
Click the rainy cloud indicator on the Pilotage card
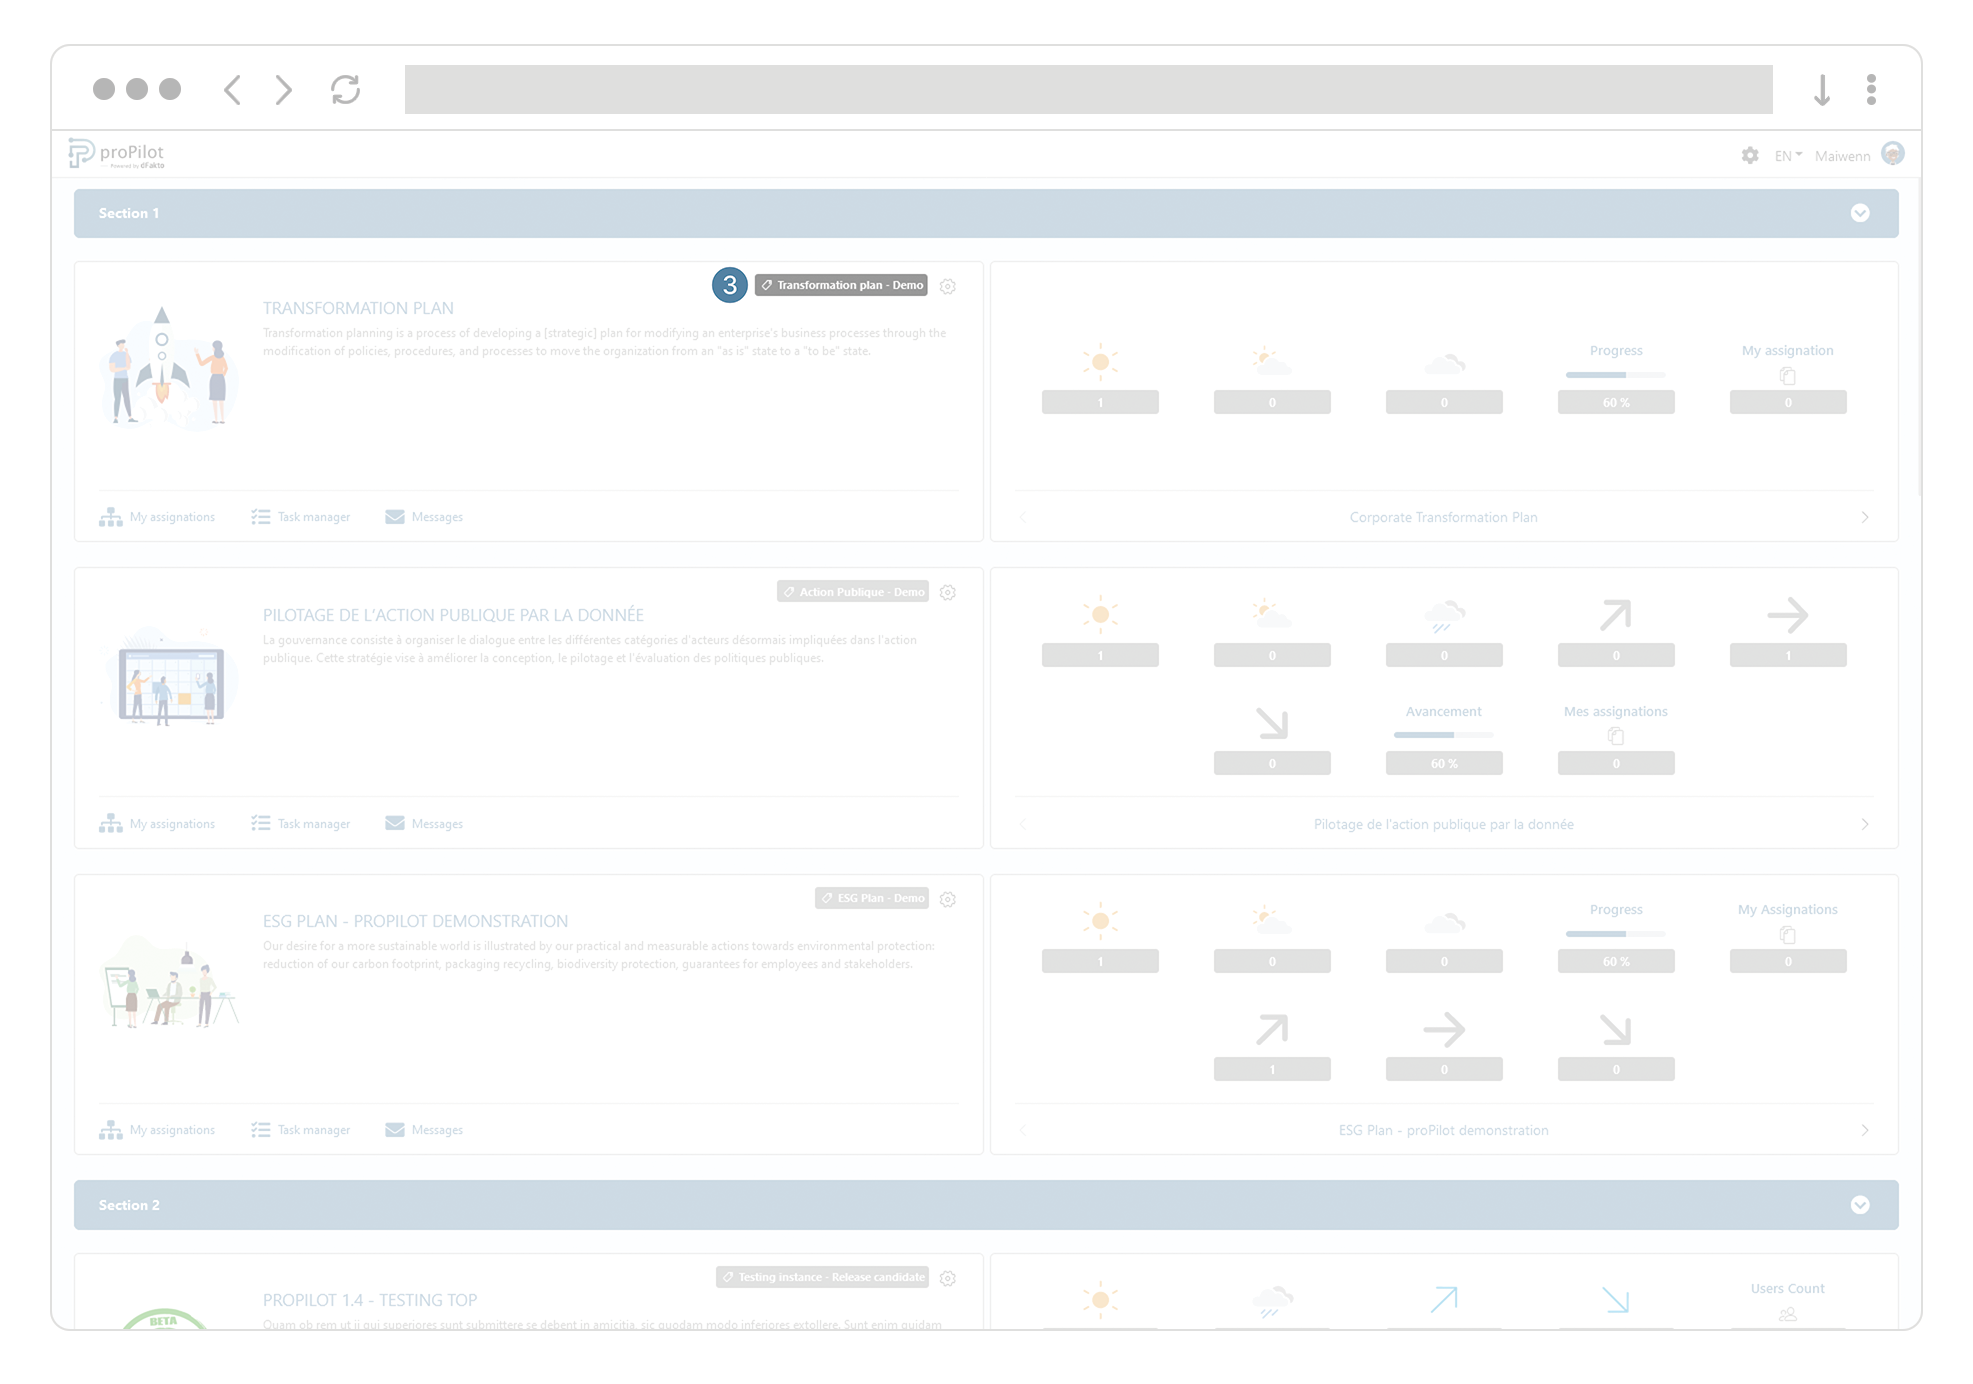1444,618
